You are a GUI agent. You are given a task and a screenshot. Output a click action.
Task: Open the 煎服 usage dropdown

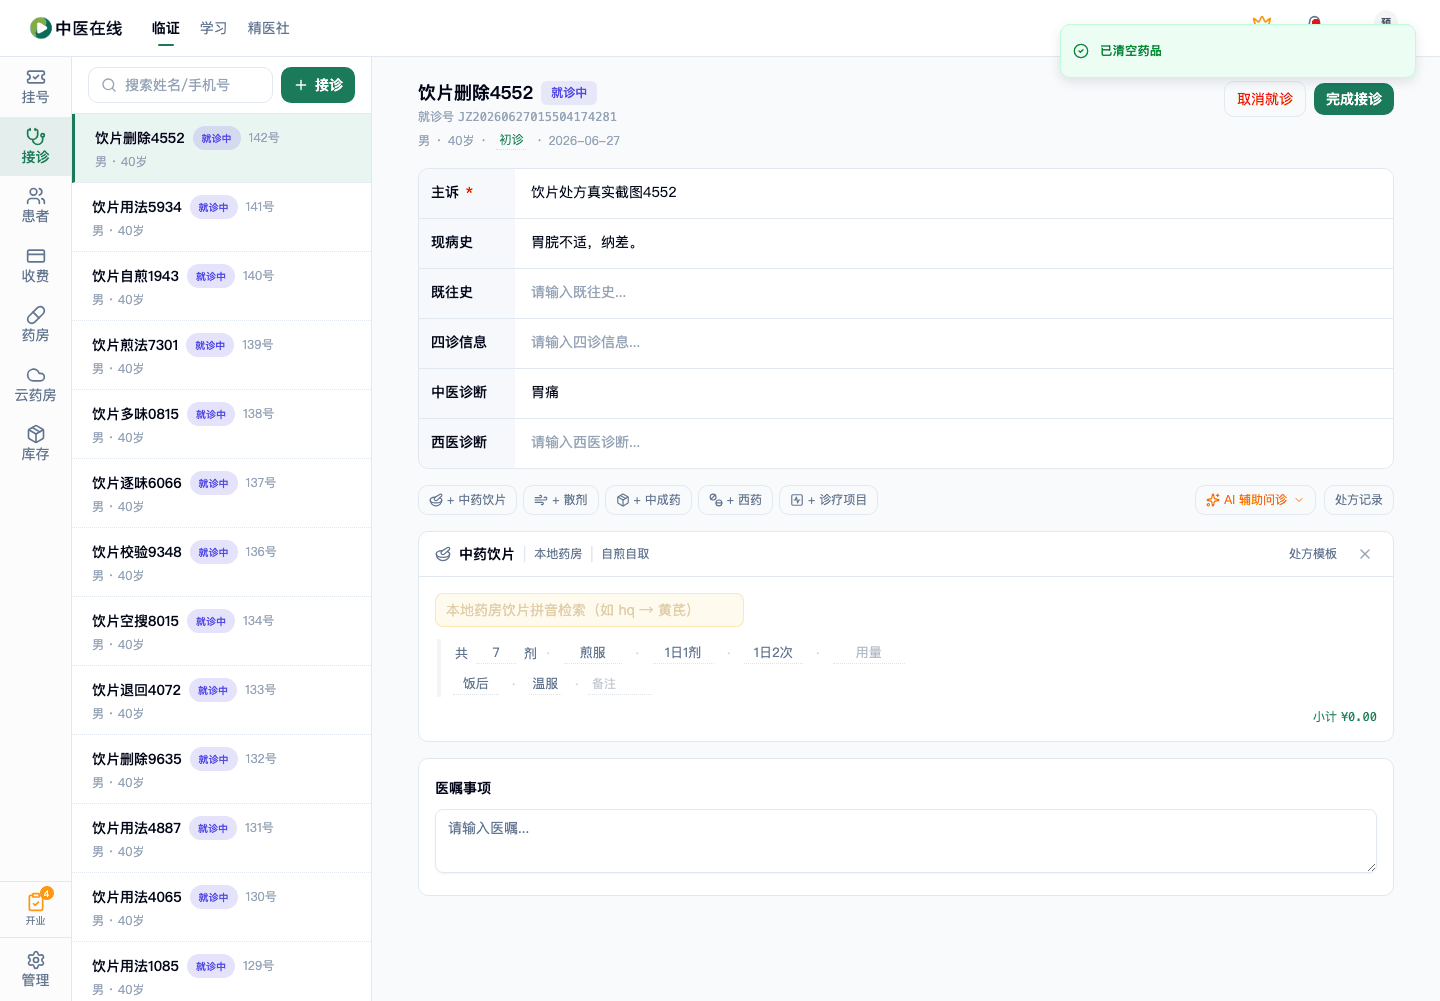pyautogui.click(x=593, y=653)
